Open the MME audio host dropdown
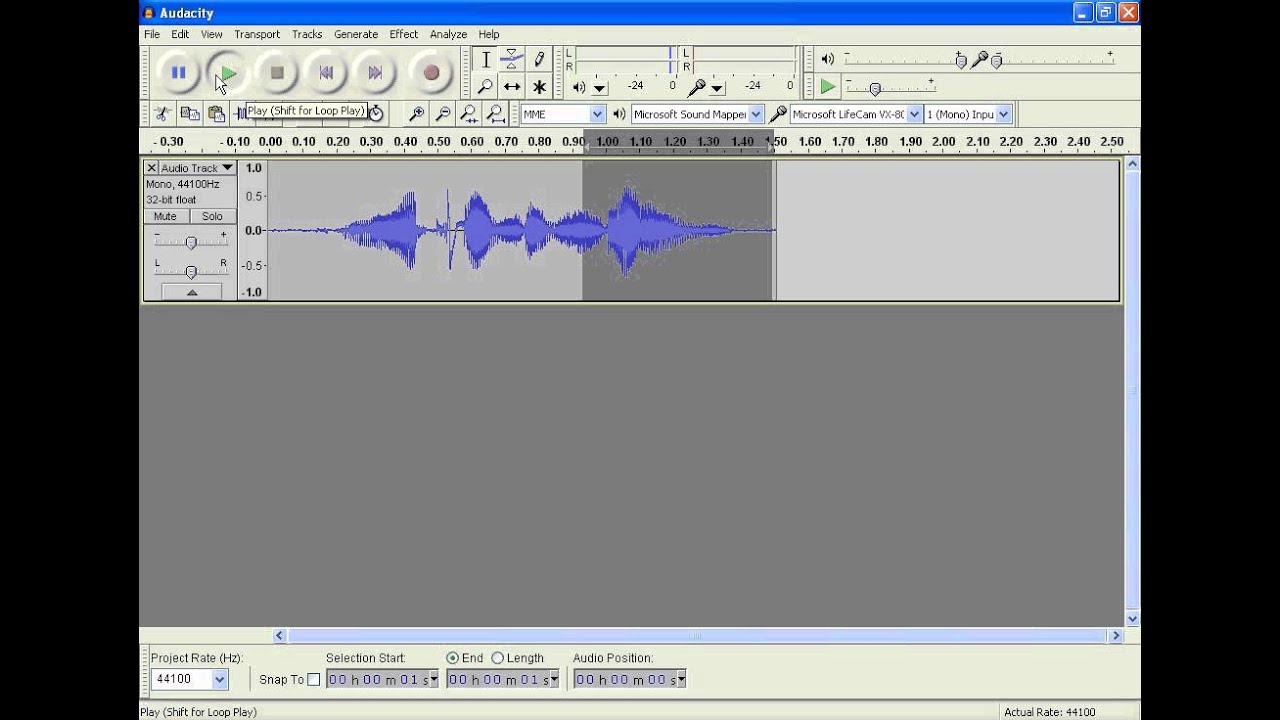 [597, 114]
